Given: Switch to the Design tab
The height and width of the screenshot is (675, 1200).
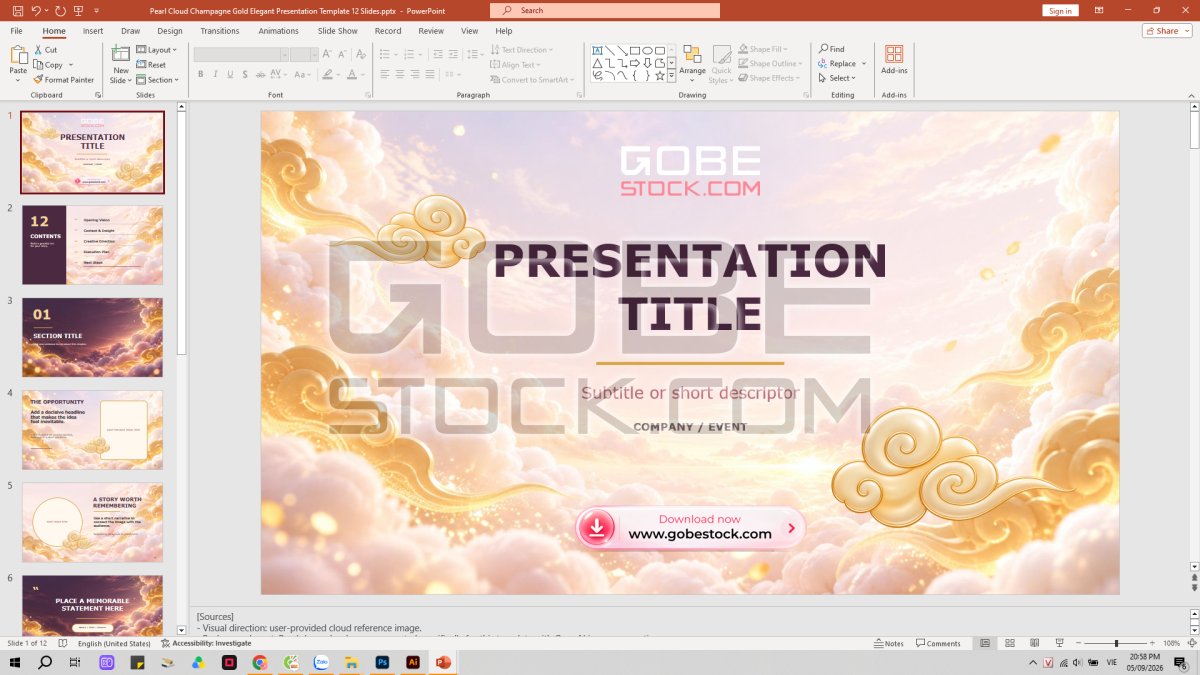Looking at the screenshot, I should point(170,31).
